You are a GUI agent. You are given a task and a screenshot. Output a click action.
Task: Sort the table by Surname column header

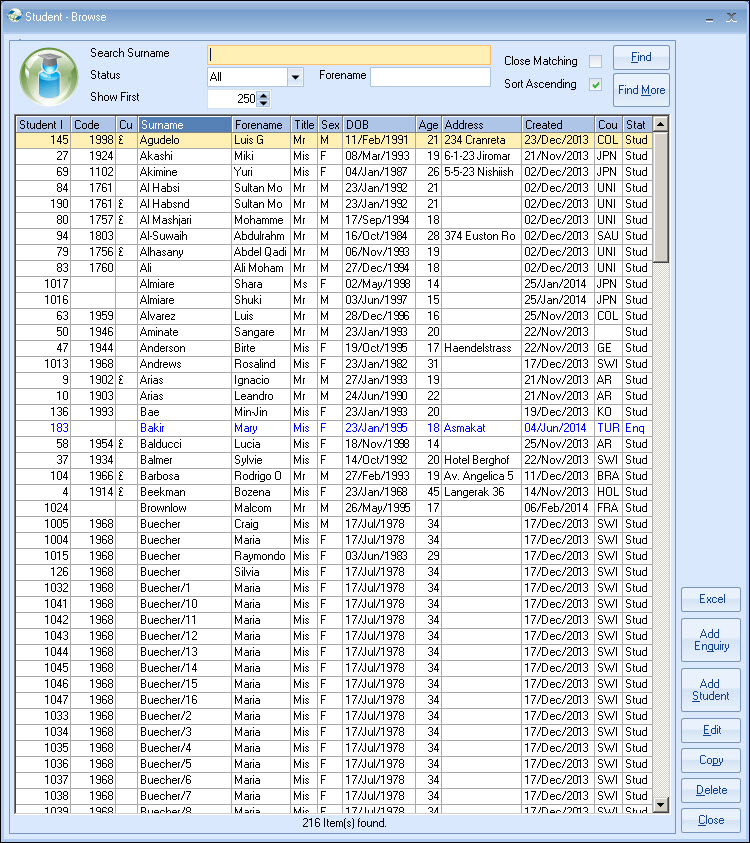(x=184, y=125)
